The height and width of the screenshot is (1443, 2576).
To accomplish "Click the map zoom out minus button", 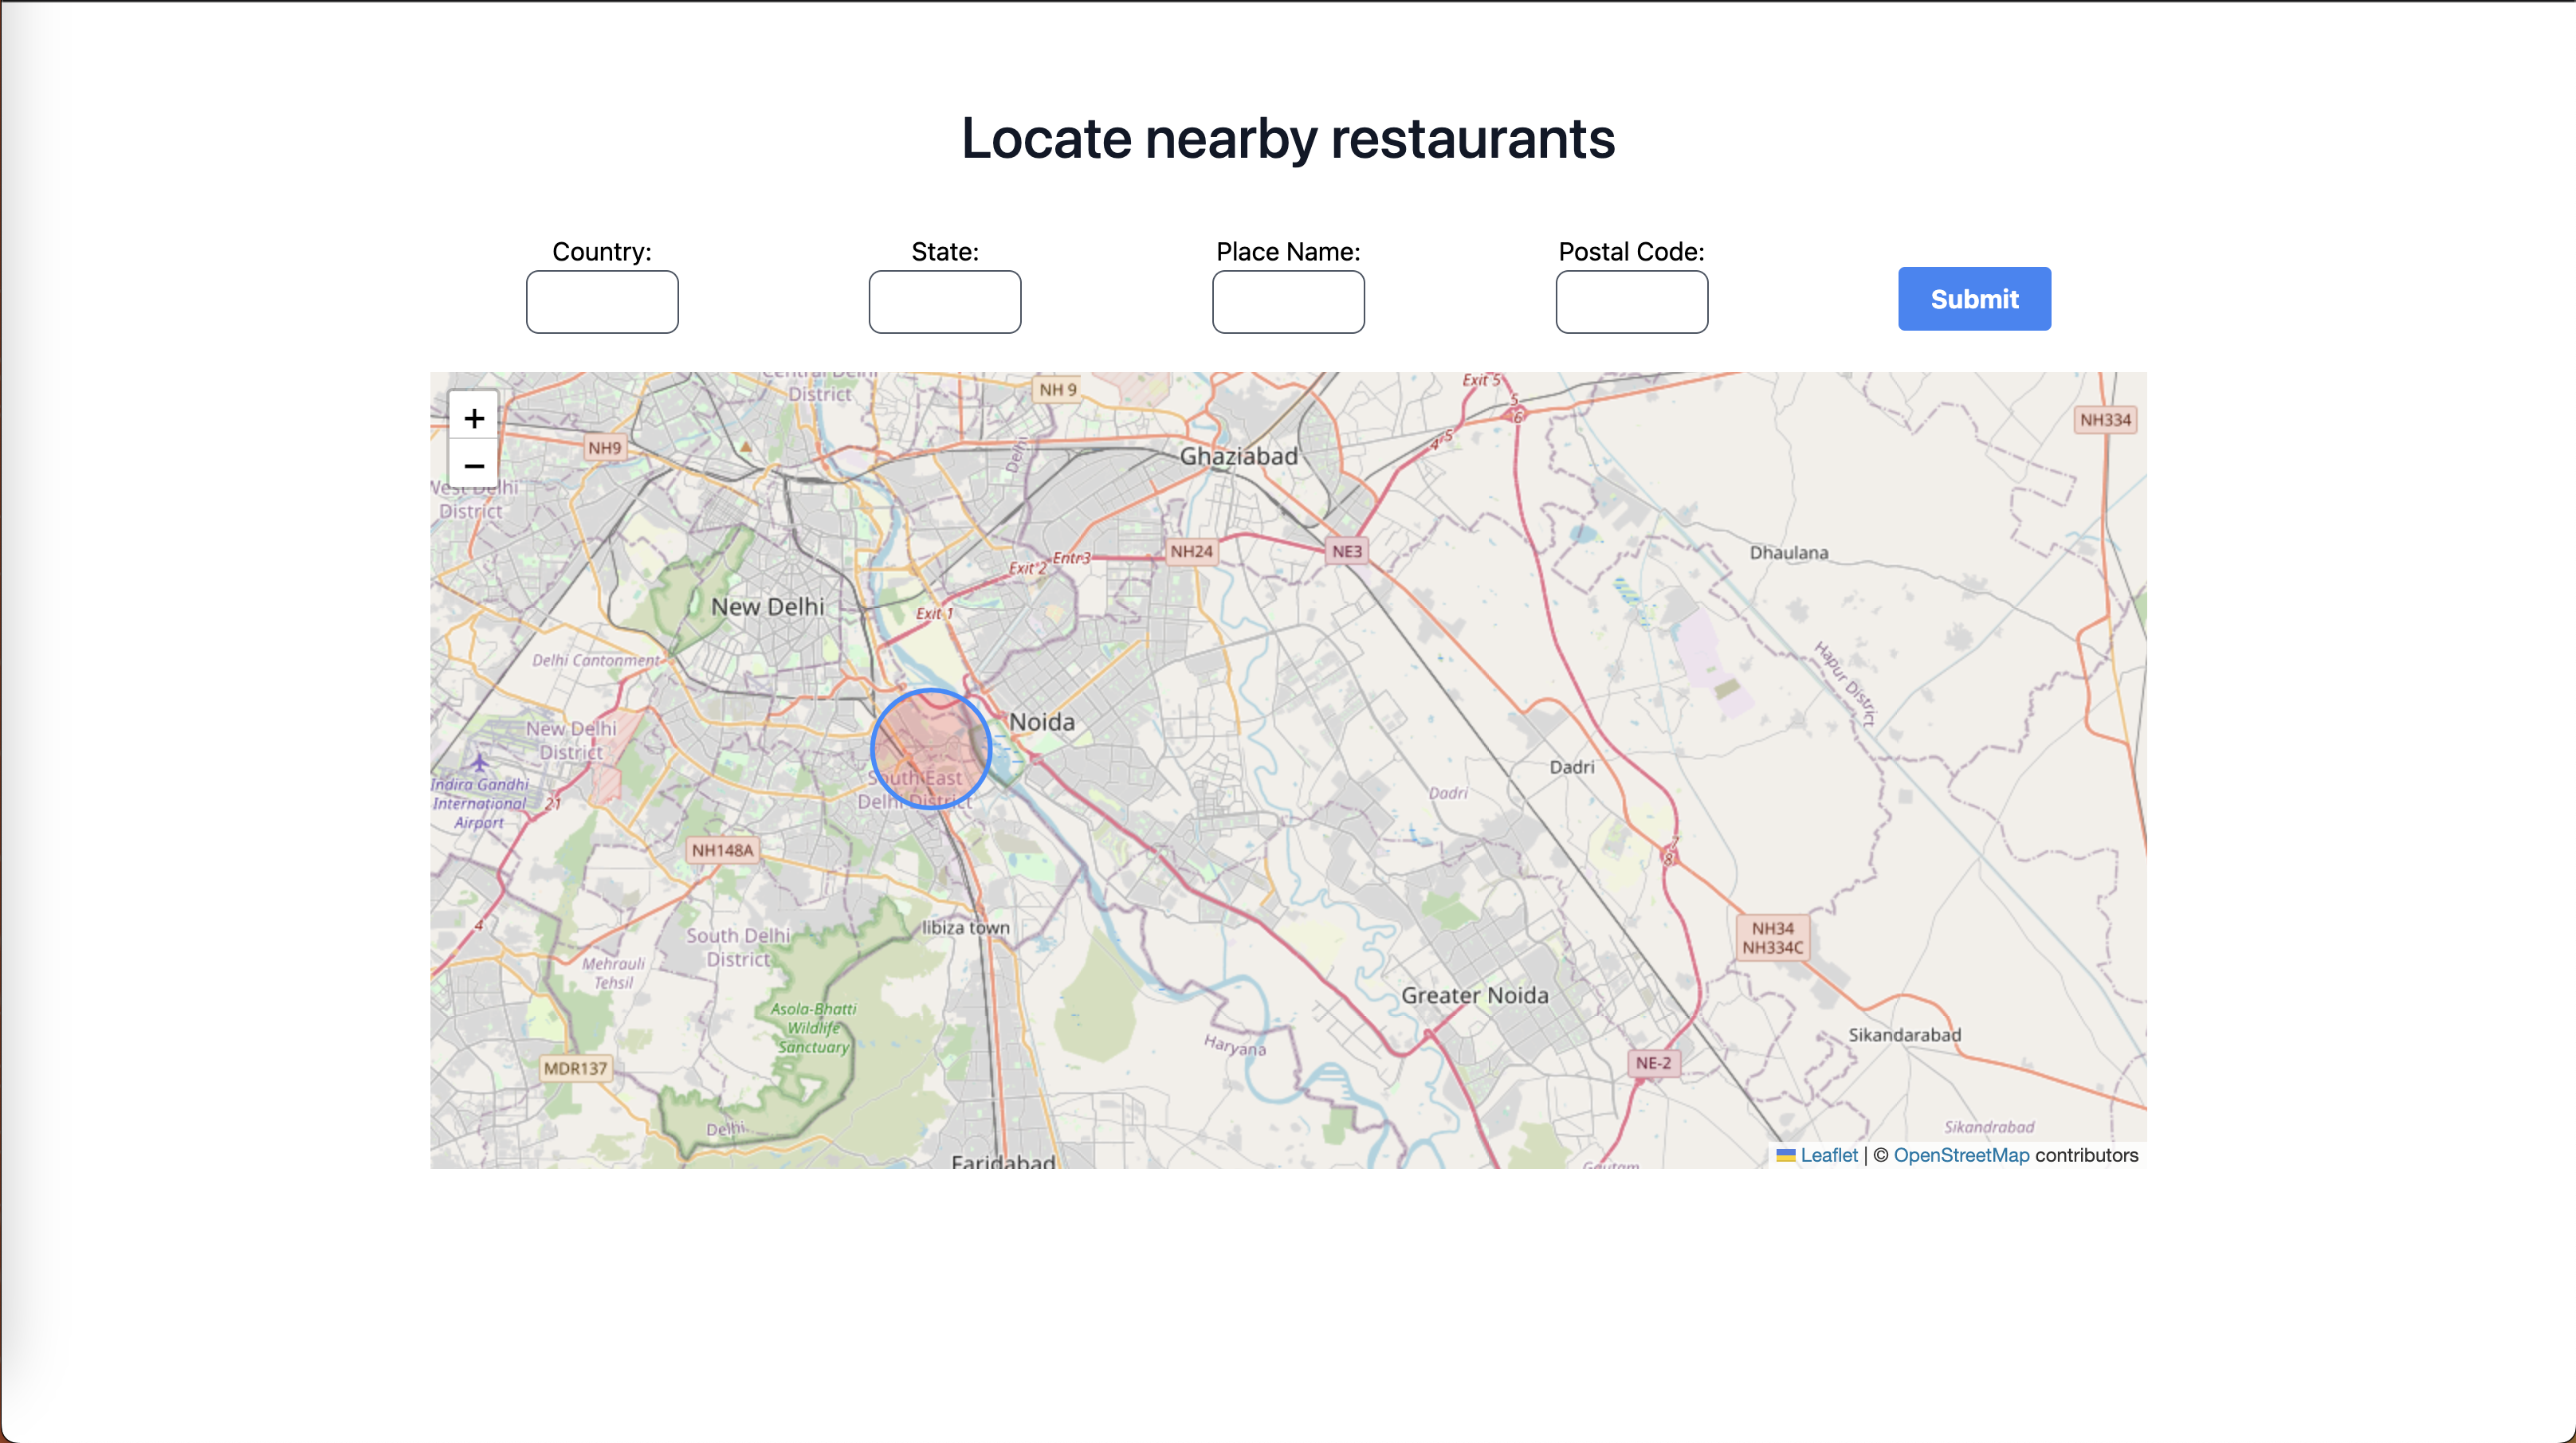I will (x=474, y=466).
